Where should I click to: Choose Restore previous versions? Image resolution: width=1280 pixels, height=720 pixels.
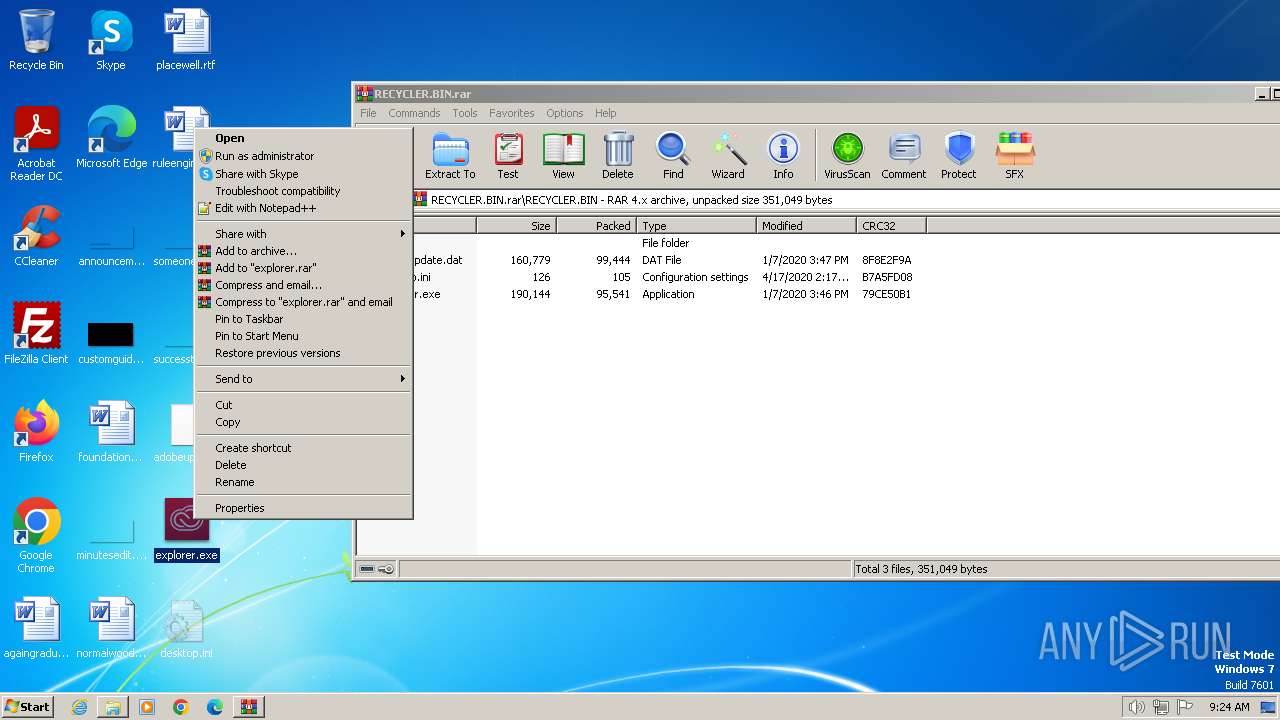[x=303, y=353]
